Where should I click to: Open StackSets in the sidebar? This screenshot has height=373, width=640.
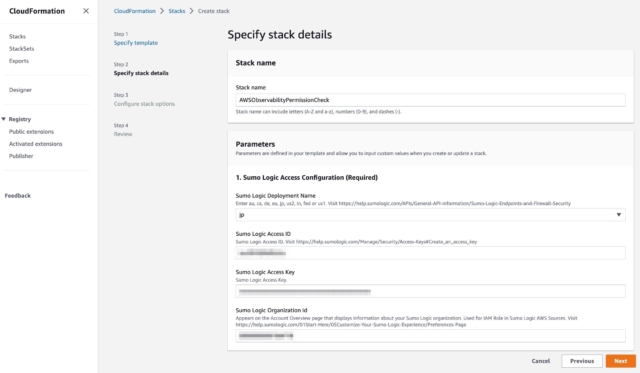pyautogui.click(x=22, y=49)
